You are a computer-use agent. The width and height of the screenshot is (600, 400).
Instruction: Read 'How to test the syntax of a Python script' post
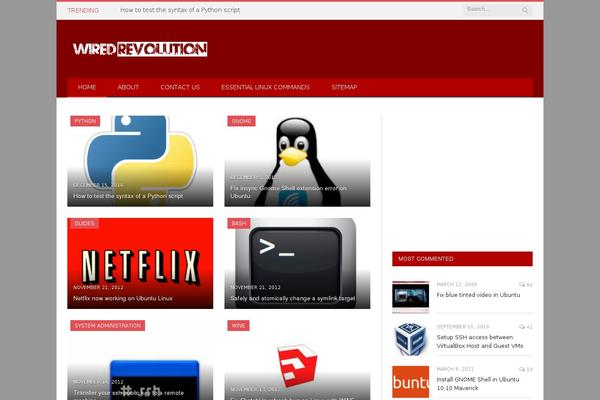128,196
